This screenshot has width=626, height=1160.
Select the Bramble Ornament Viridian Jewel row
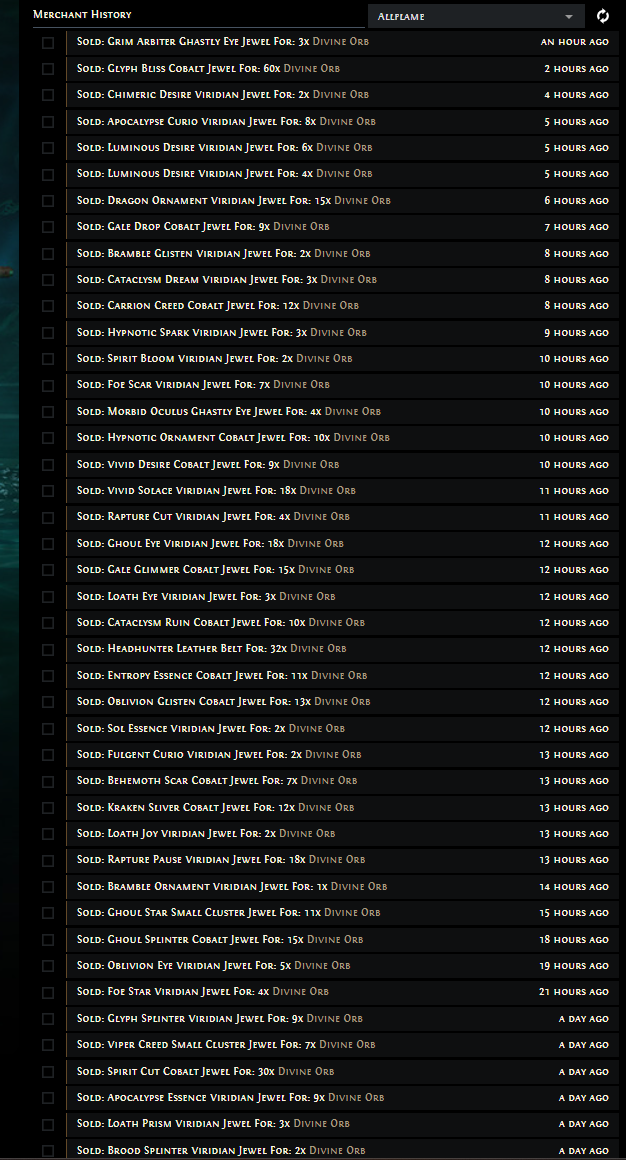point(343,887)
